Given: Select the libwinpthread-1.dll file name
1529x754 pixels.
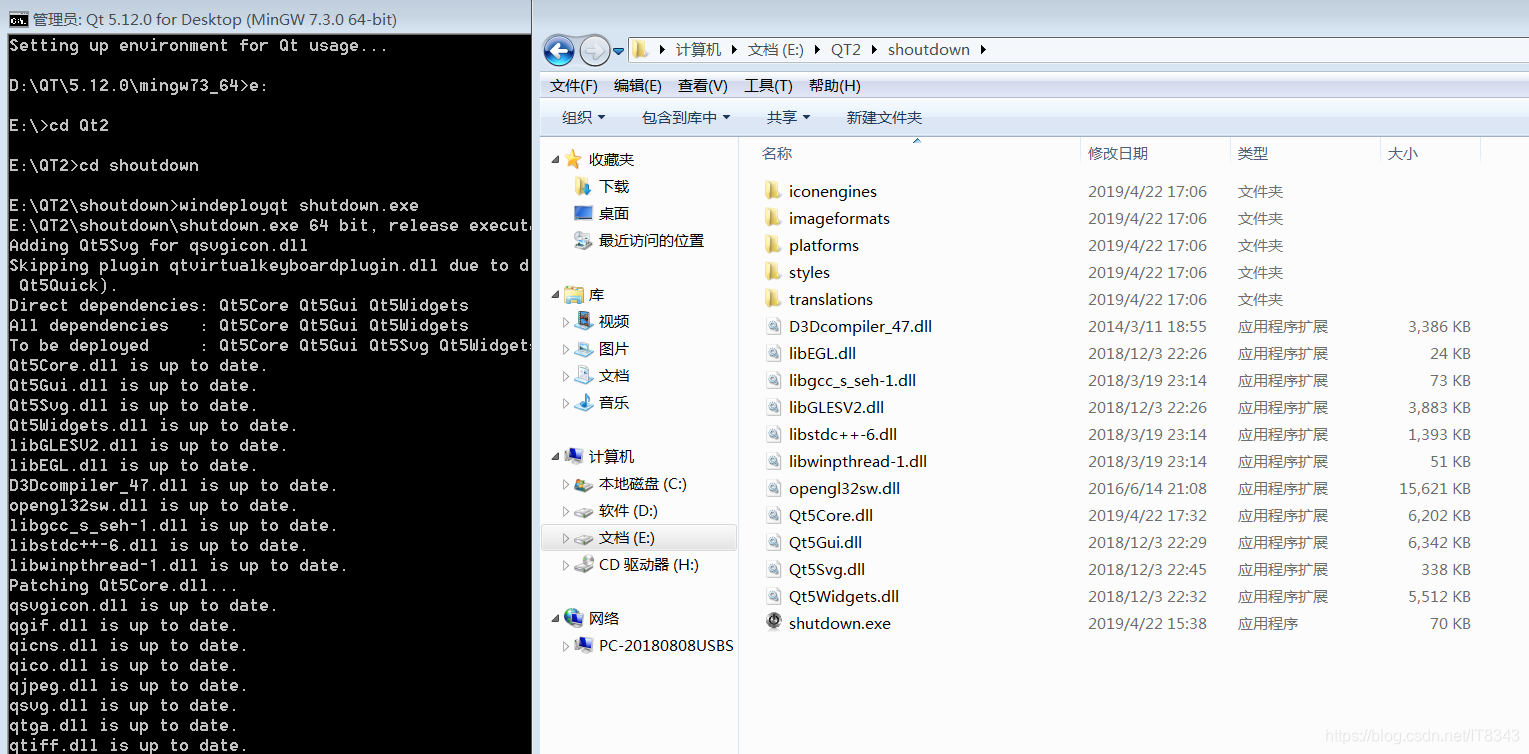Looking at the screenshot, I should tap(858, 461).
